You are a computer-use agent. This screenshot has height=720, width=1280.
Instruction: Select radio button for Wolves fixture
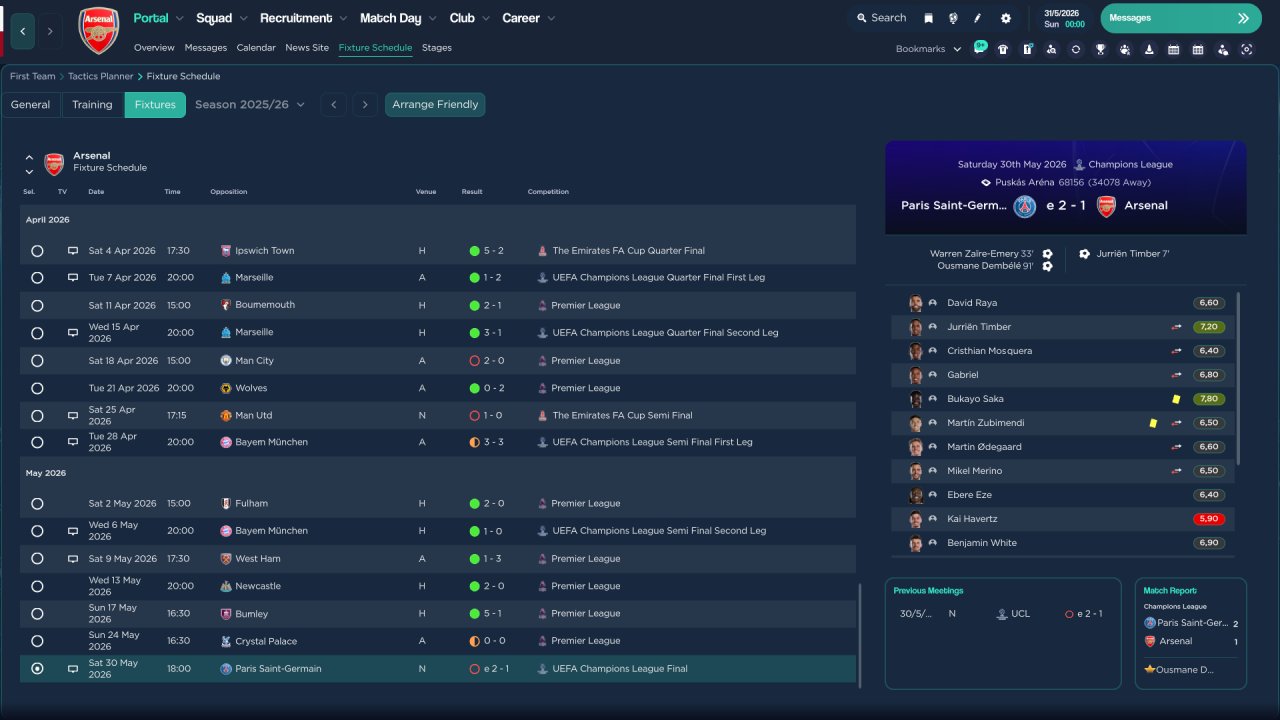(37, 388)
